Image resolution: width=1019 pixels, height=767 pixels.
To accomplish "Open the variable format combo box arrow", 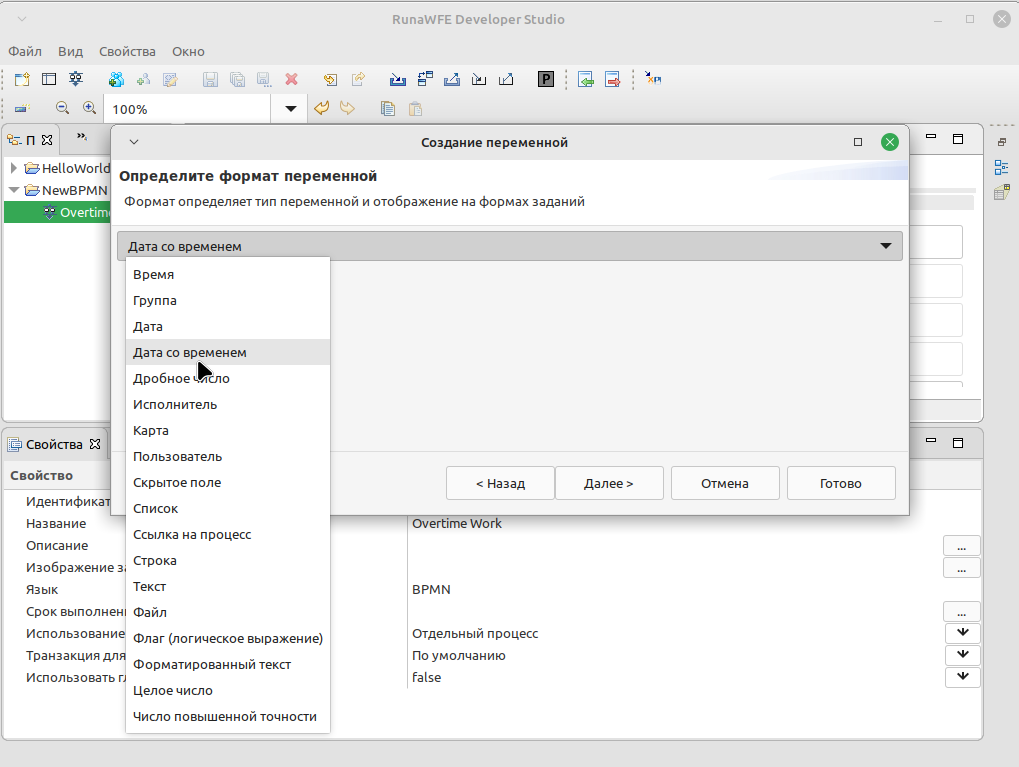I will [x=885, y=246].
